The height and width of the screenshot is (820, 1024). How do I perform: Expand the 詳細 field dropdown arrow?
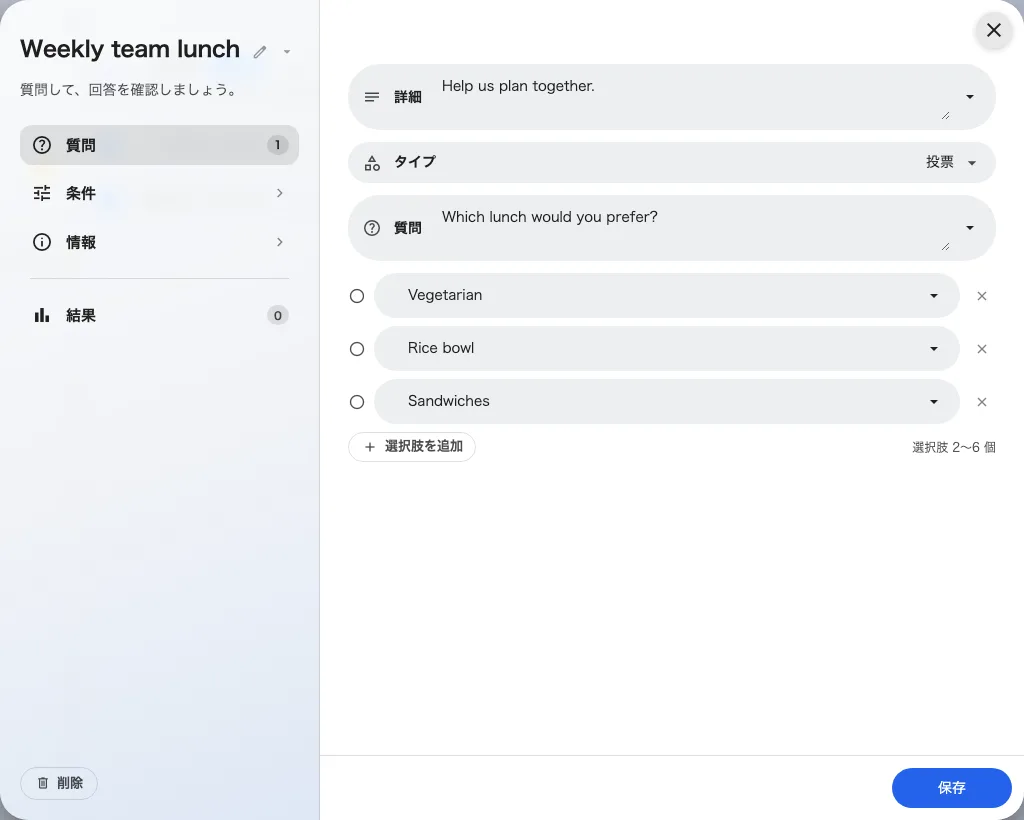tap(970, 97)
